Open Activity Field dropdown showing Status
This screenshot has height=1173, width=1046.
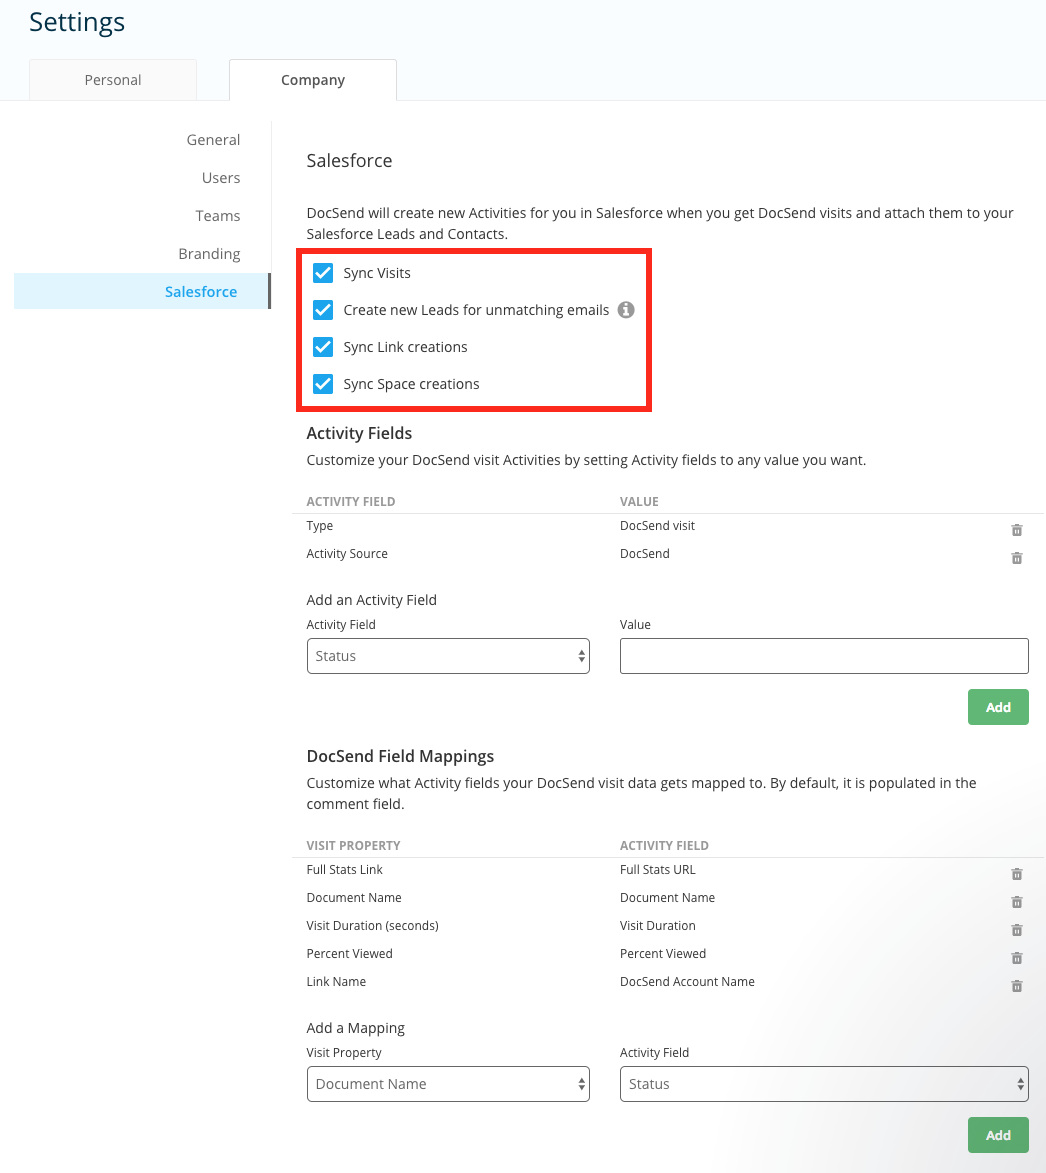click(448, 656)
